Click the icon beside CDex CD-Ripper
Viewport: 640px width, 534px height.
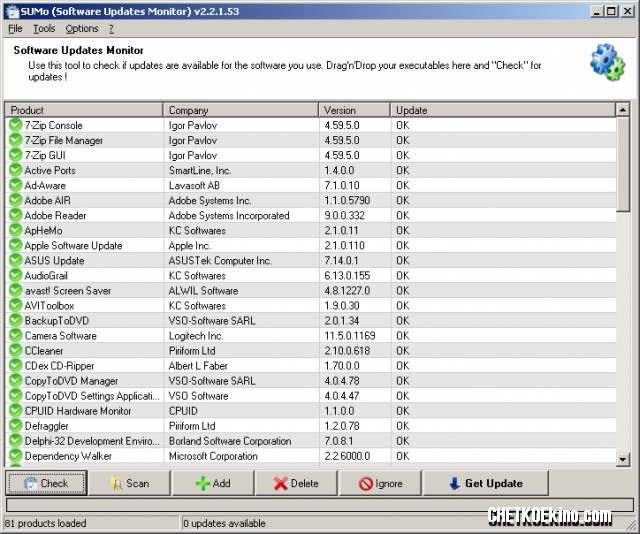pyautogui.click(x=16, y=365)
